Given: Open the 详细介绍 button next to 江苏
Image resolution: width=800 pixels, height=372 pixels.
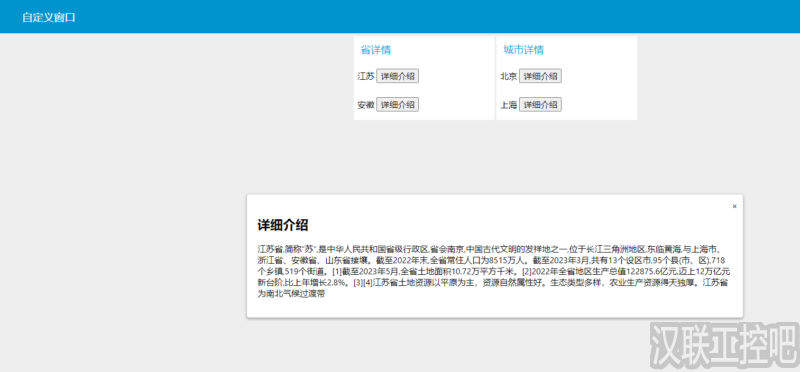Looking at the screenshot, I should point(397,77).
